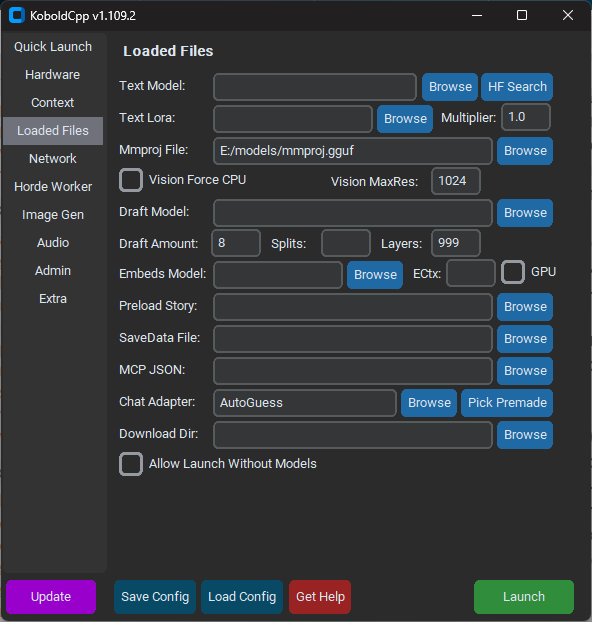The height and width of the screenshot is (622, 592).
Task: Click Pick Premade chat adapter
Action: [507, 403]
